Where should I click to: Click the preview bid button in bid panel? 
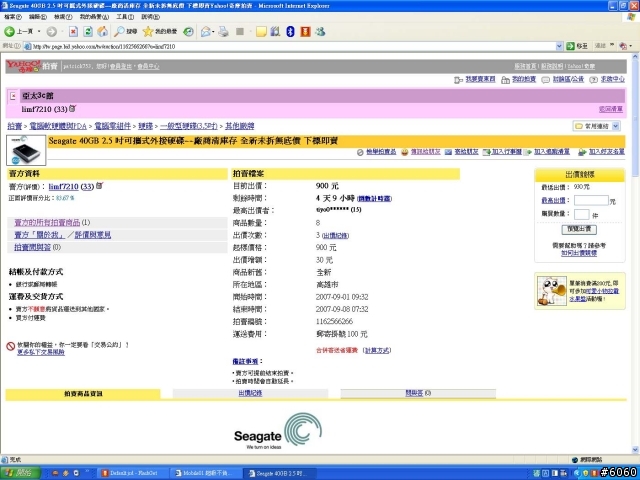click(x=579, y=229)
